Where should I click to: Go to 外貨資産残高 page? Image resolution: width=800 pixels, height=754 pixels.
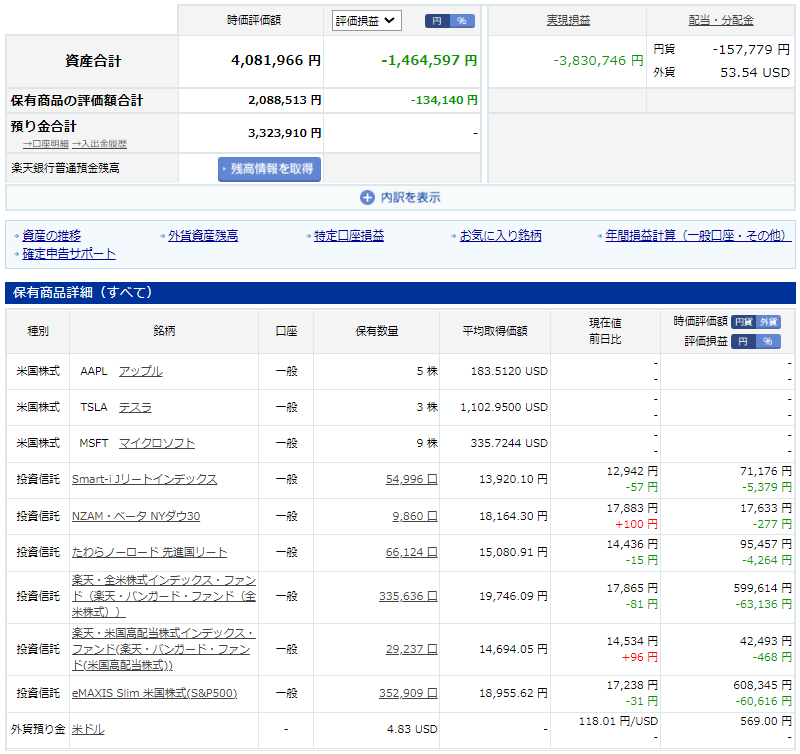(x=203, y=236)
